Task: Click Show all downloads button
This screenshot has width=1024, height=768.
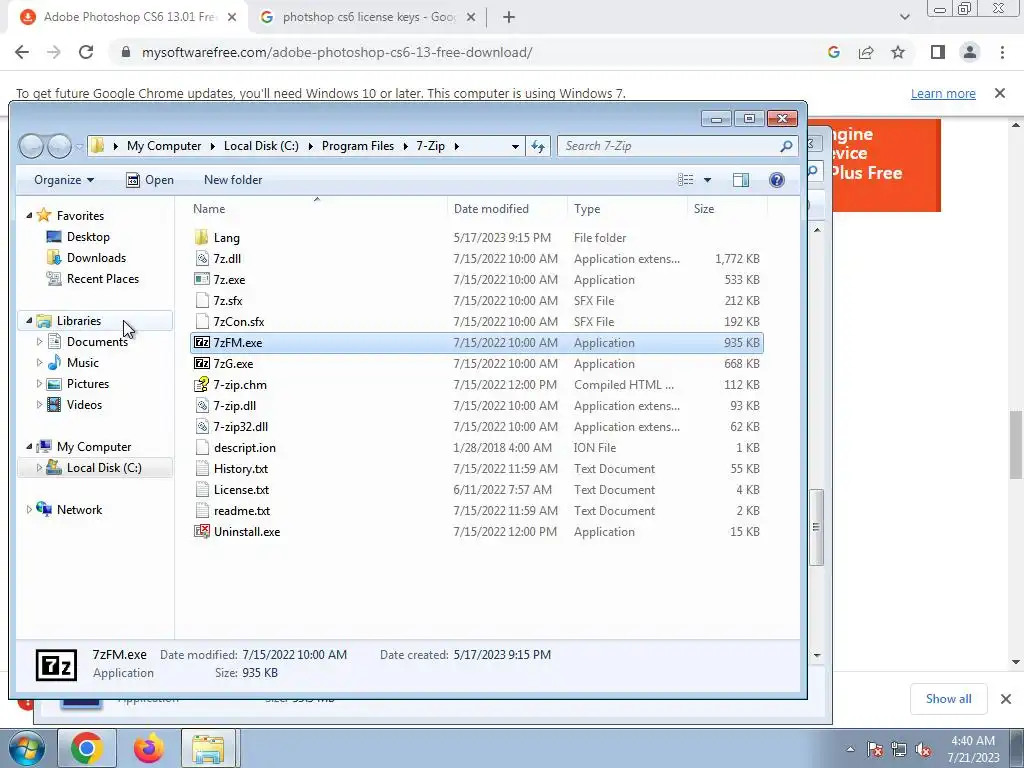Action: (x=948, y=699)
